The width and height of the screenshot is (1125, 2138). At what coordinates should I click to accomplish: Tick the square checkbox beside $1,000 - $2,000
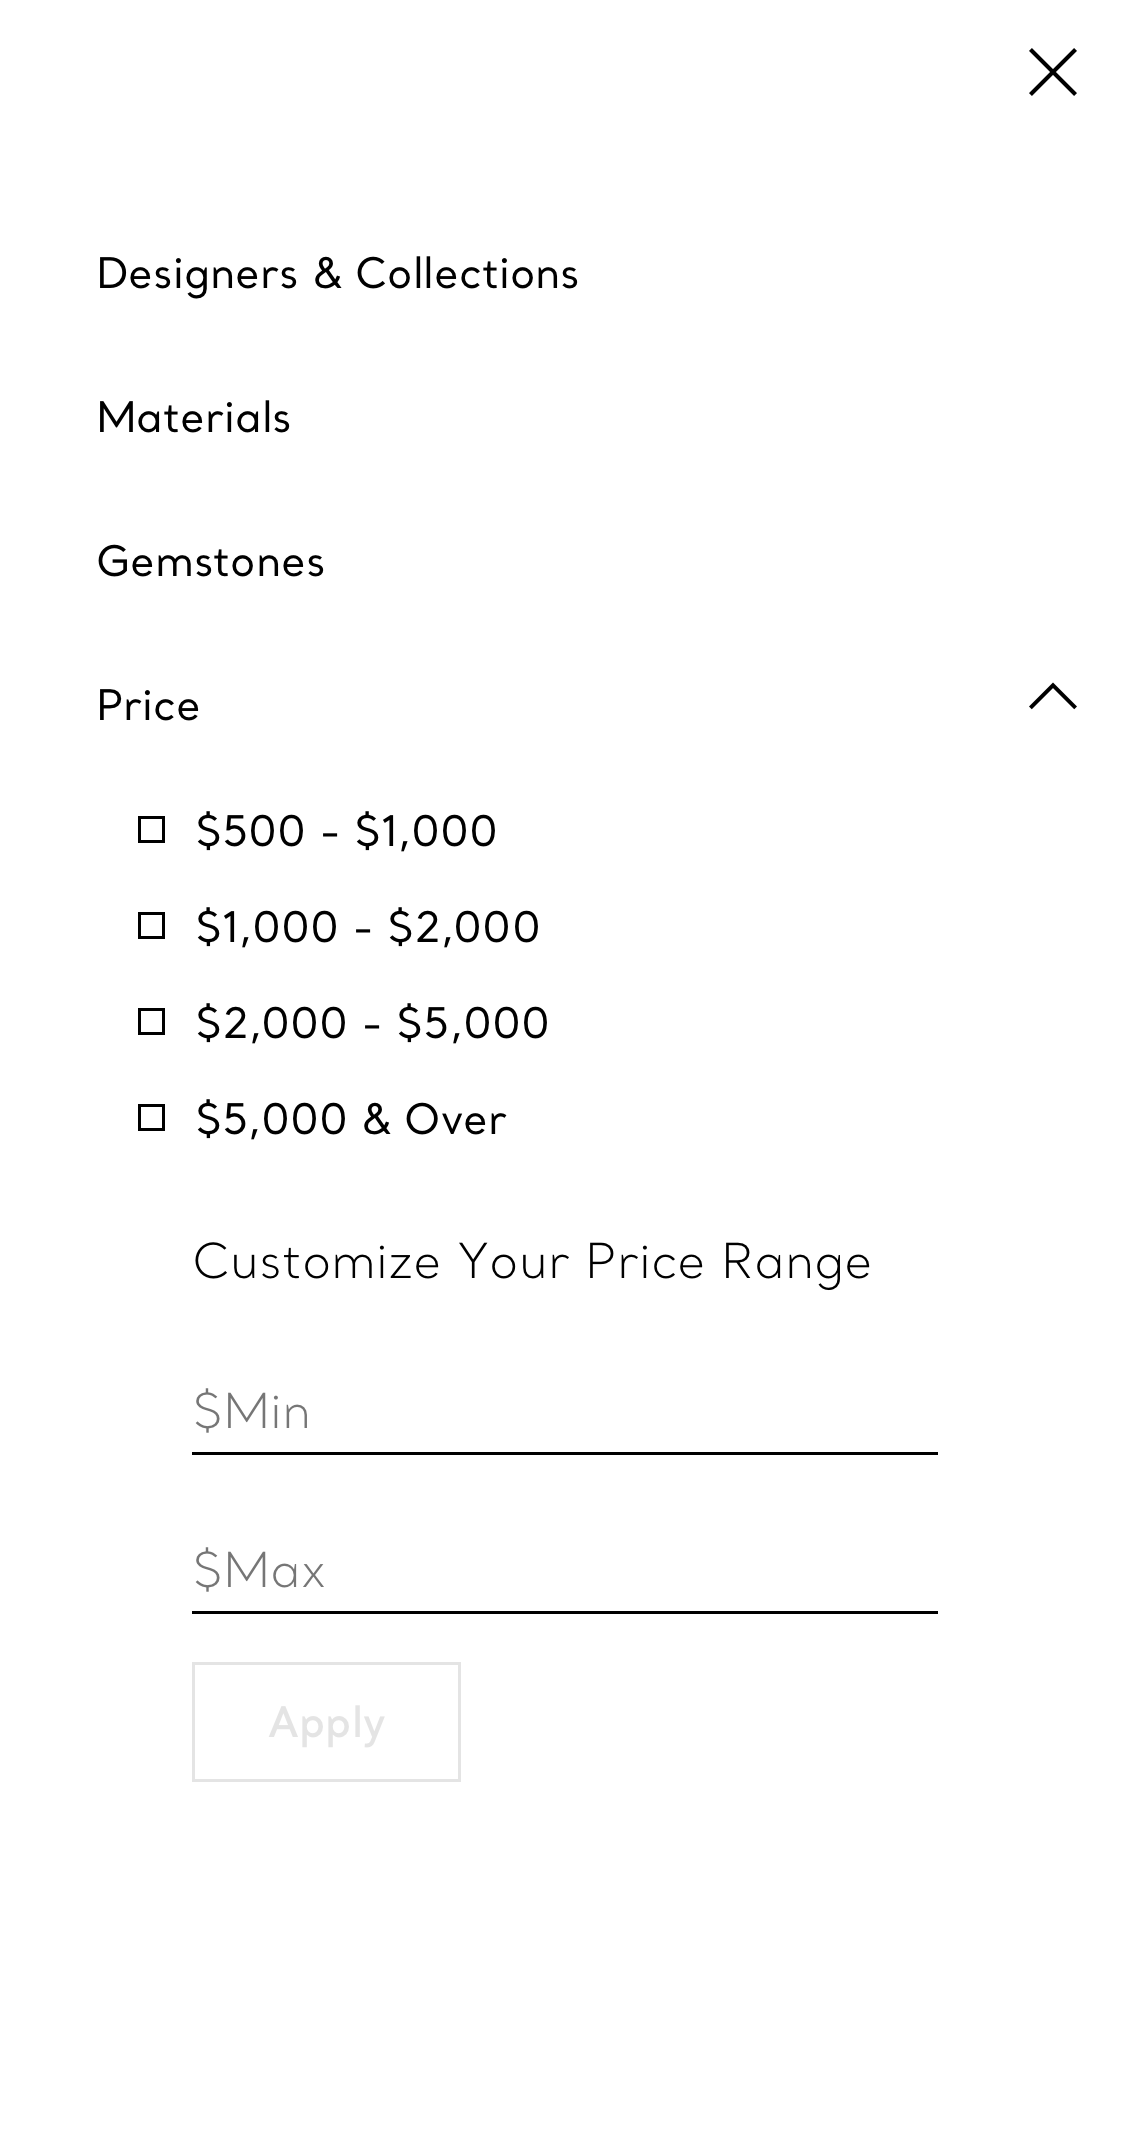tap(151, 926)
